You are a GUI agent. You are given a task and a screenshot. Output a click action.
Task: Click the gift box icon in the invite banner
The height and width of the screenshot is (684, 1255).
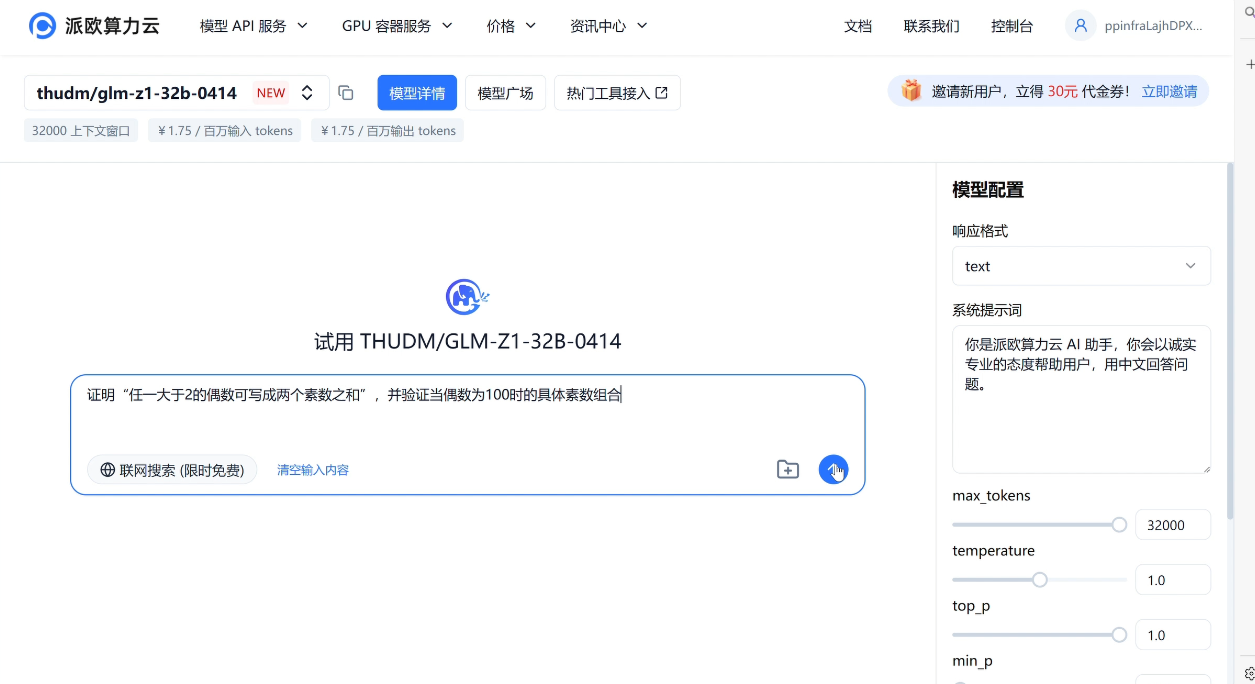coord(911,91)
